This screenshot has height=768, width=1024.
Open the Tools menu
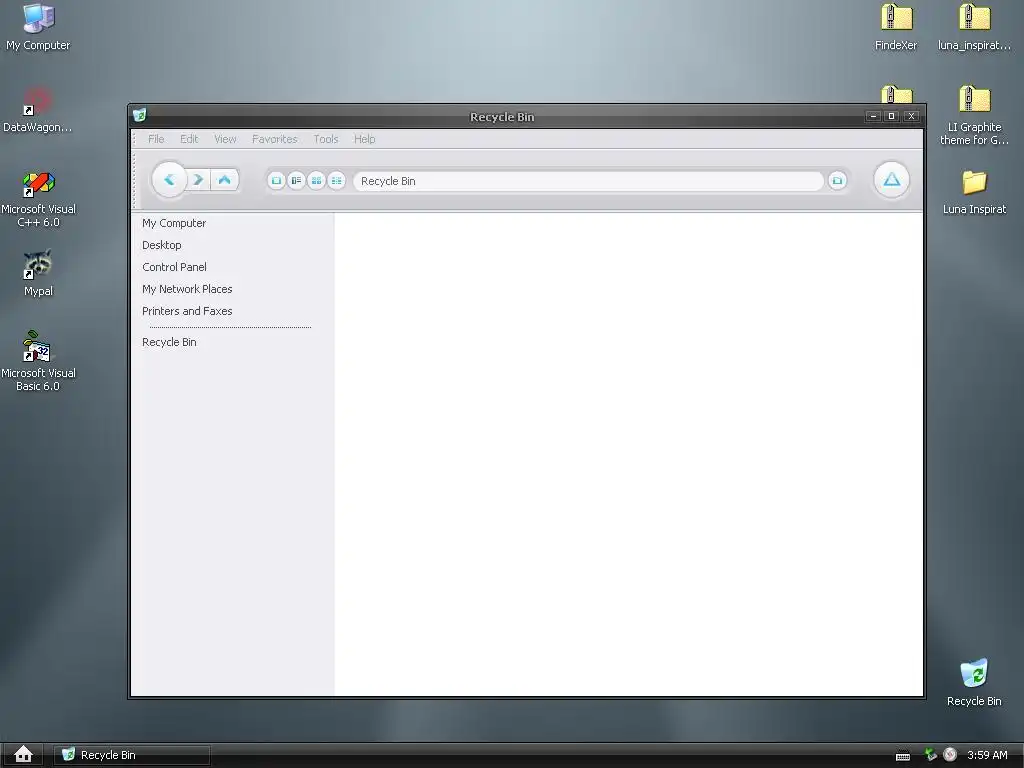[x=326, y=139]
